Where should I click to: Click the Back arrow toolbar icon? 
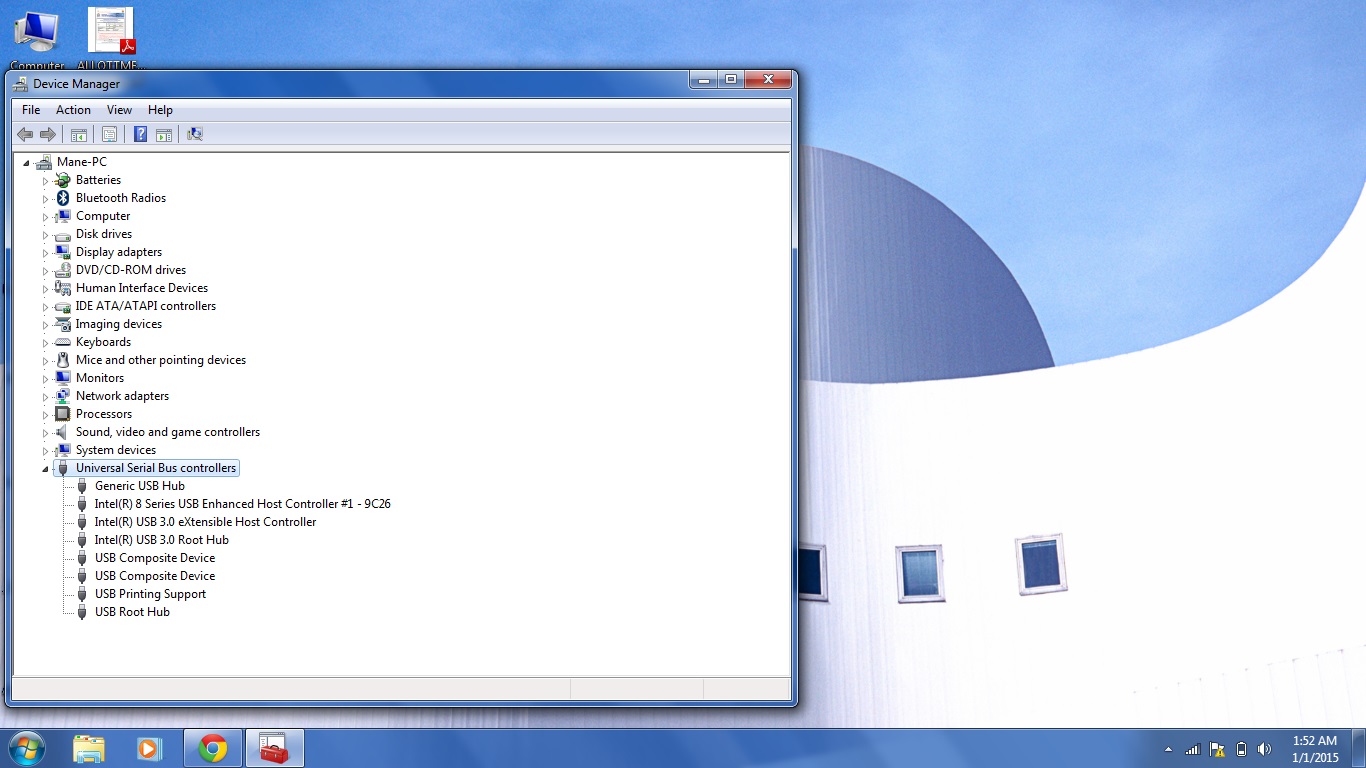(25, 134)
